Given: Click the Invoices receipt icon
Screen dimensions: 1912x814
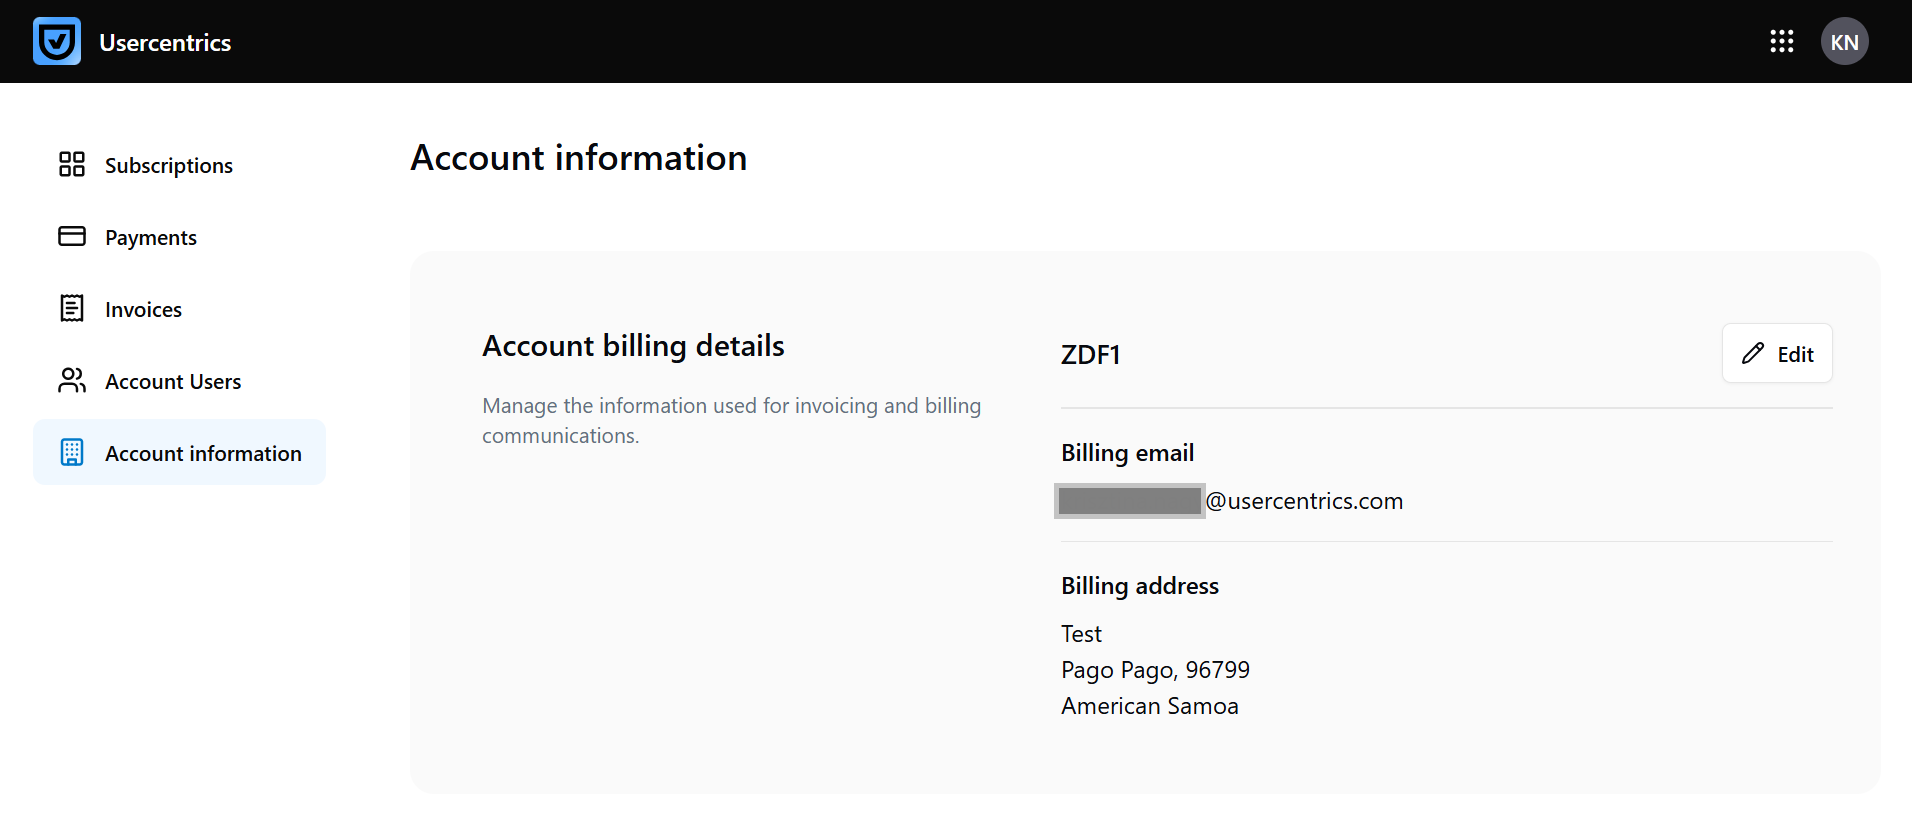Looking at the screenshot, I should click(72, 308).
